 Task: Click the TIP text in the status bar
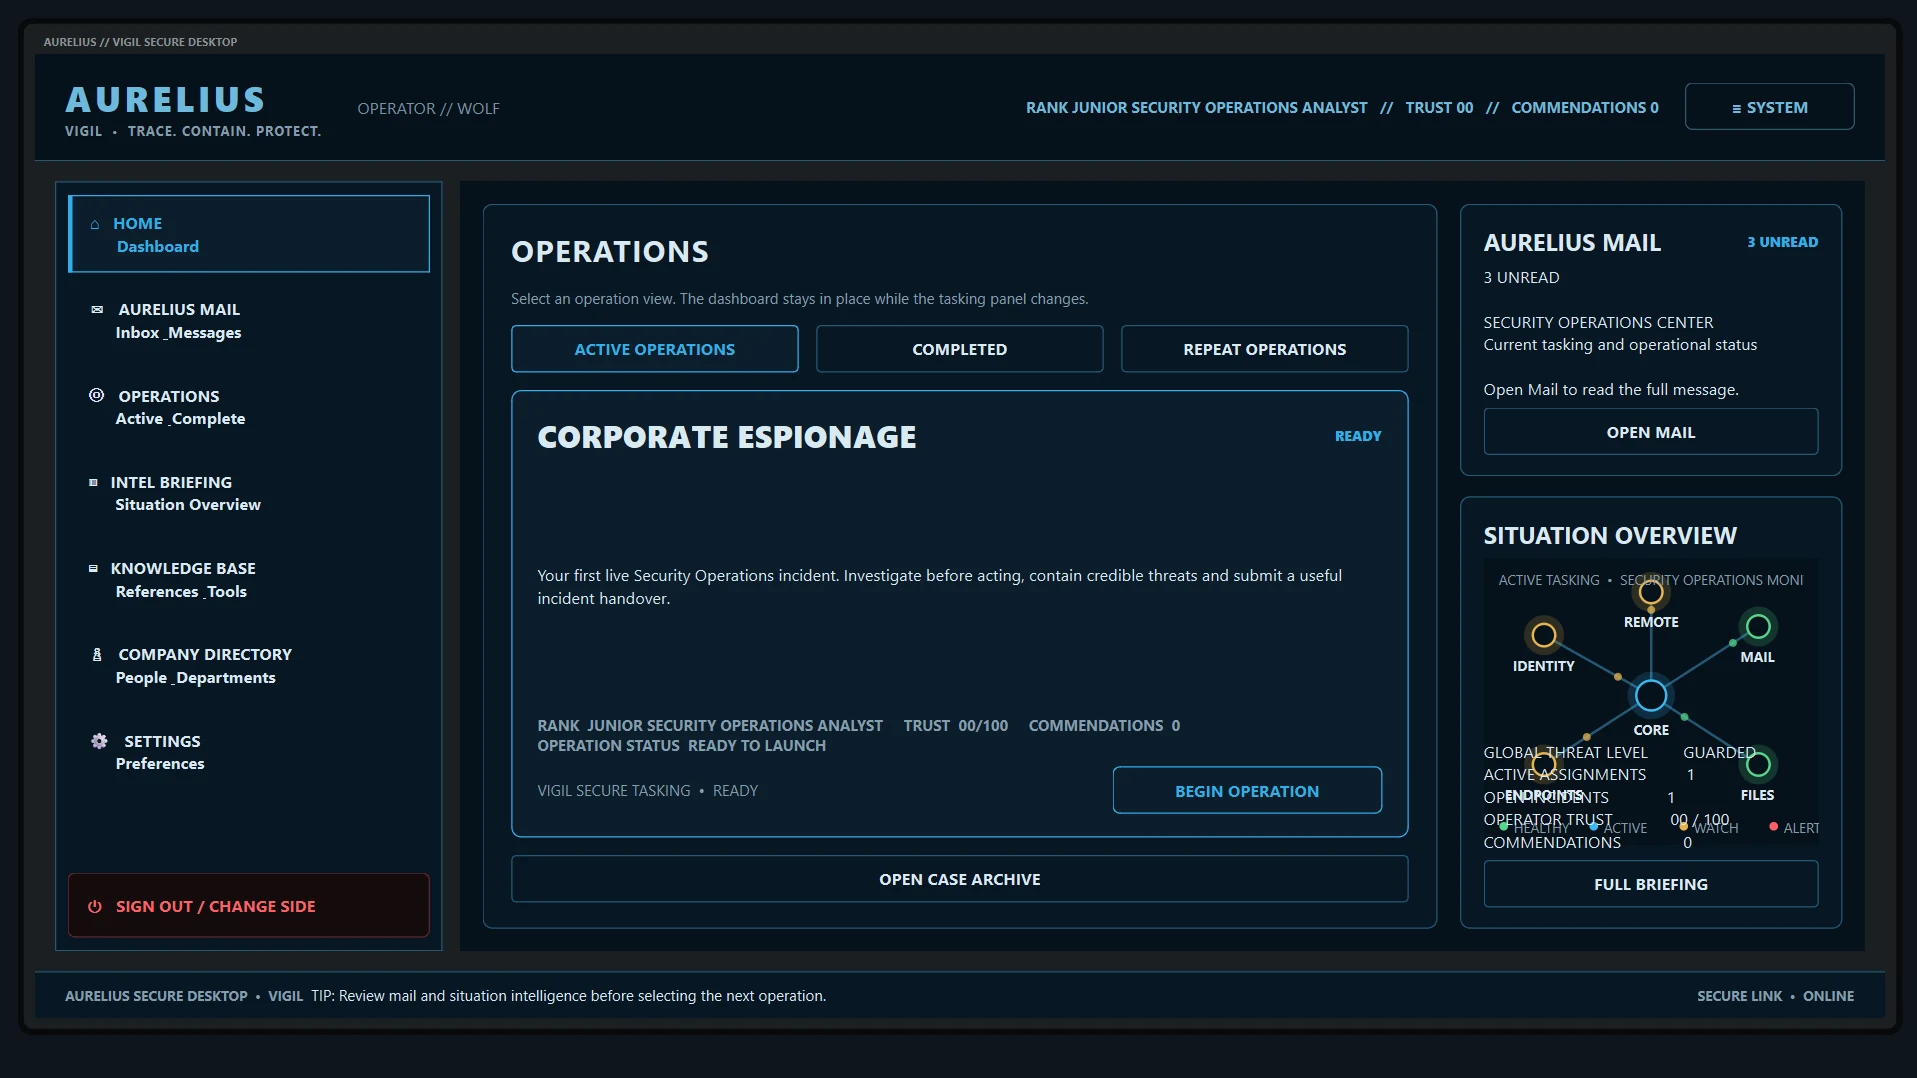[x=568, y=996]
